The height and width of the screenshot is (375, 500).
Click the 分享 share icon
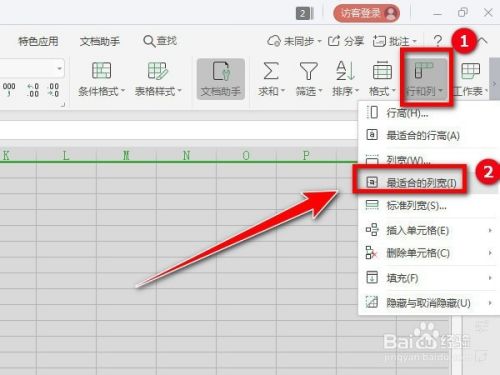pos(334,41)
